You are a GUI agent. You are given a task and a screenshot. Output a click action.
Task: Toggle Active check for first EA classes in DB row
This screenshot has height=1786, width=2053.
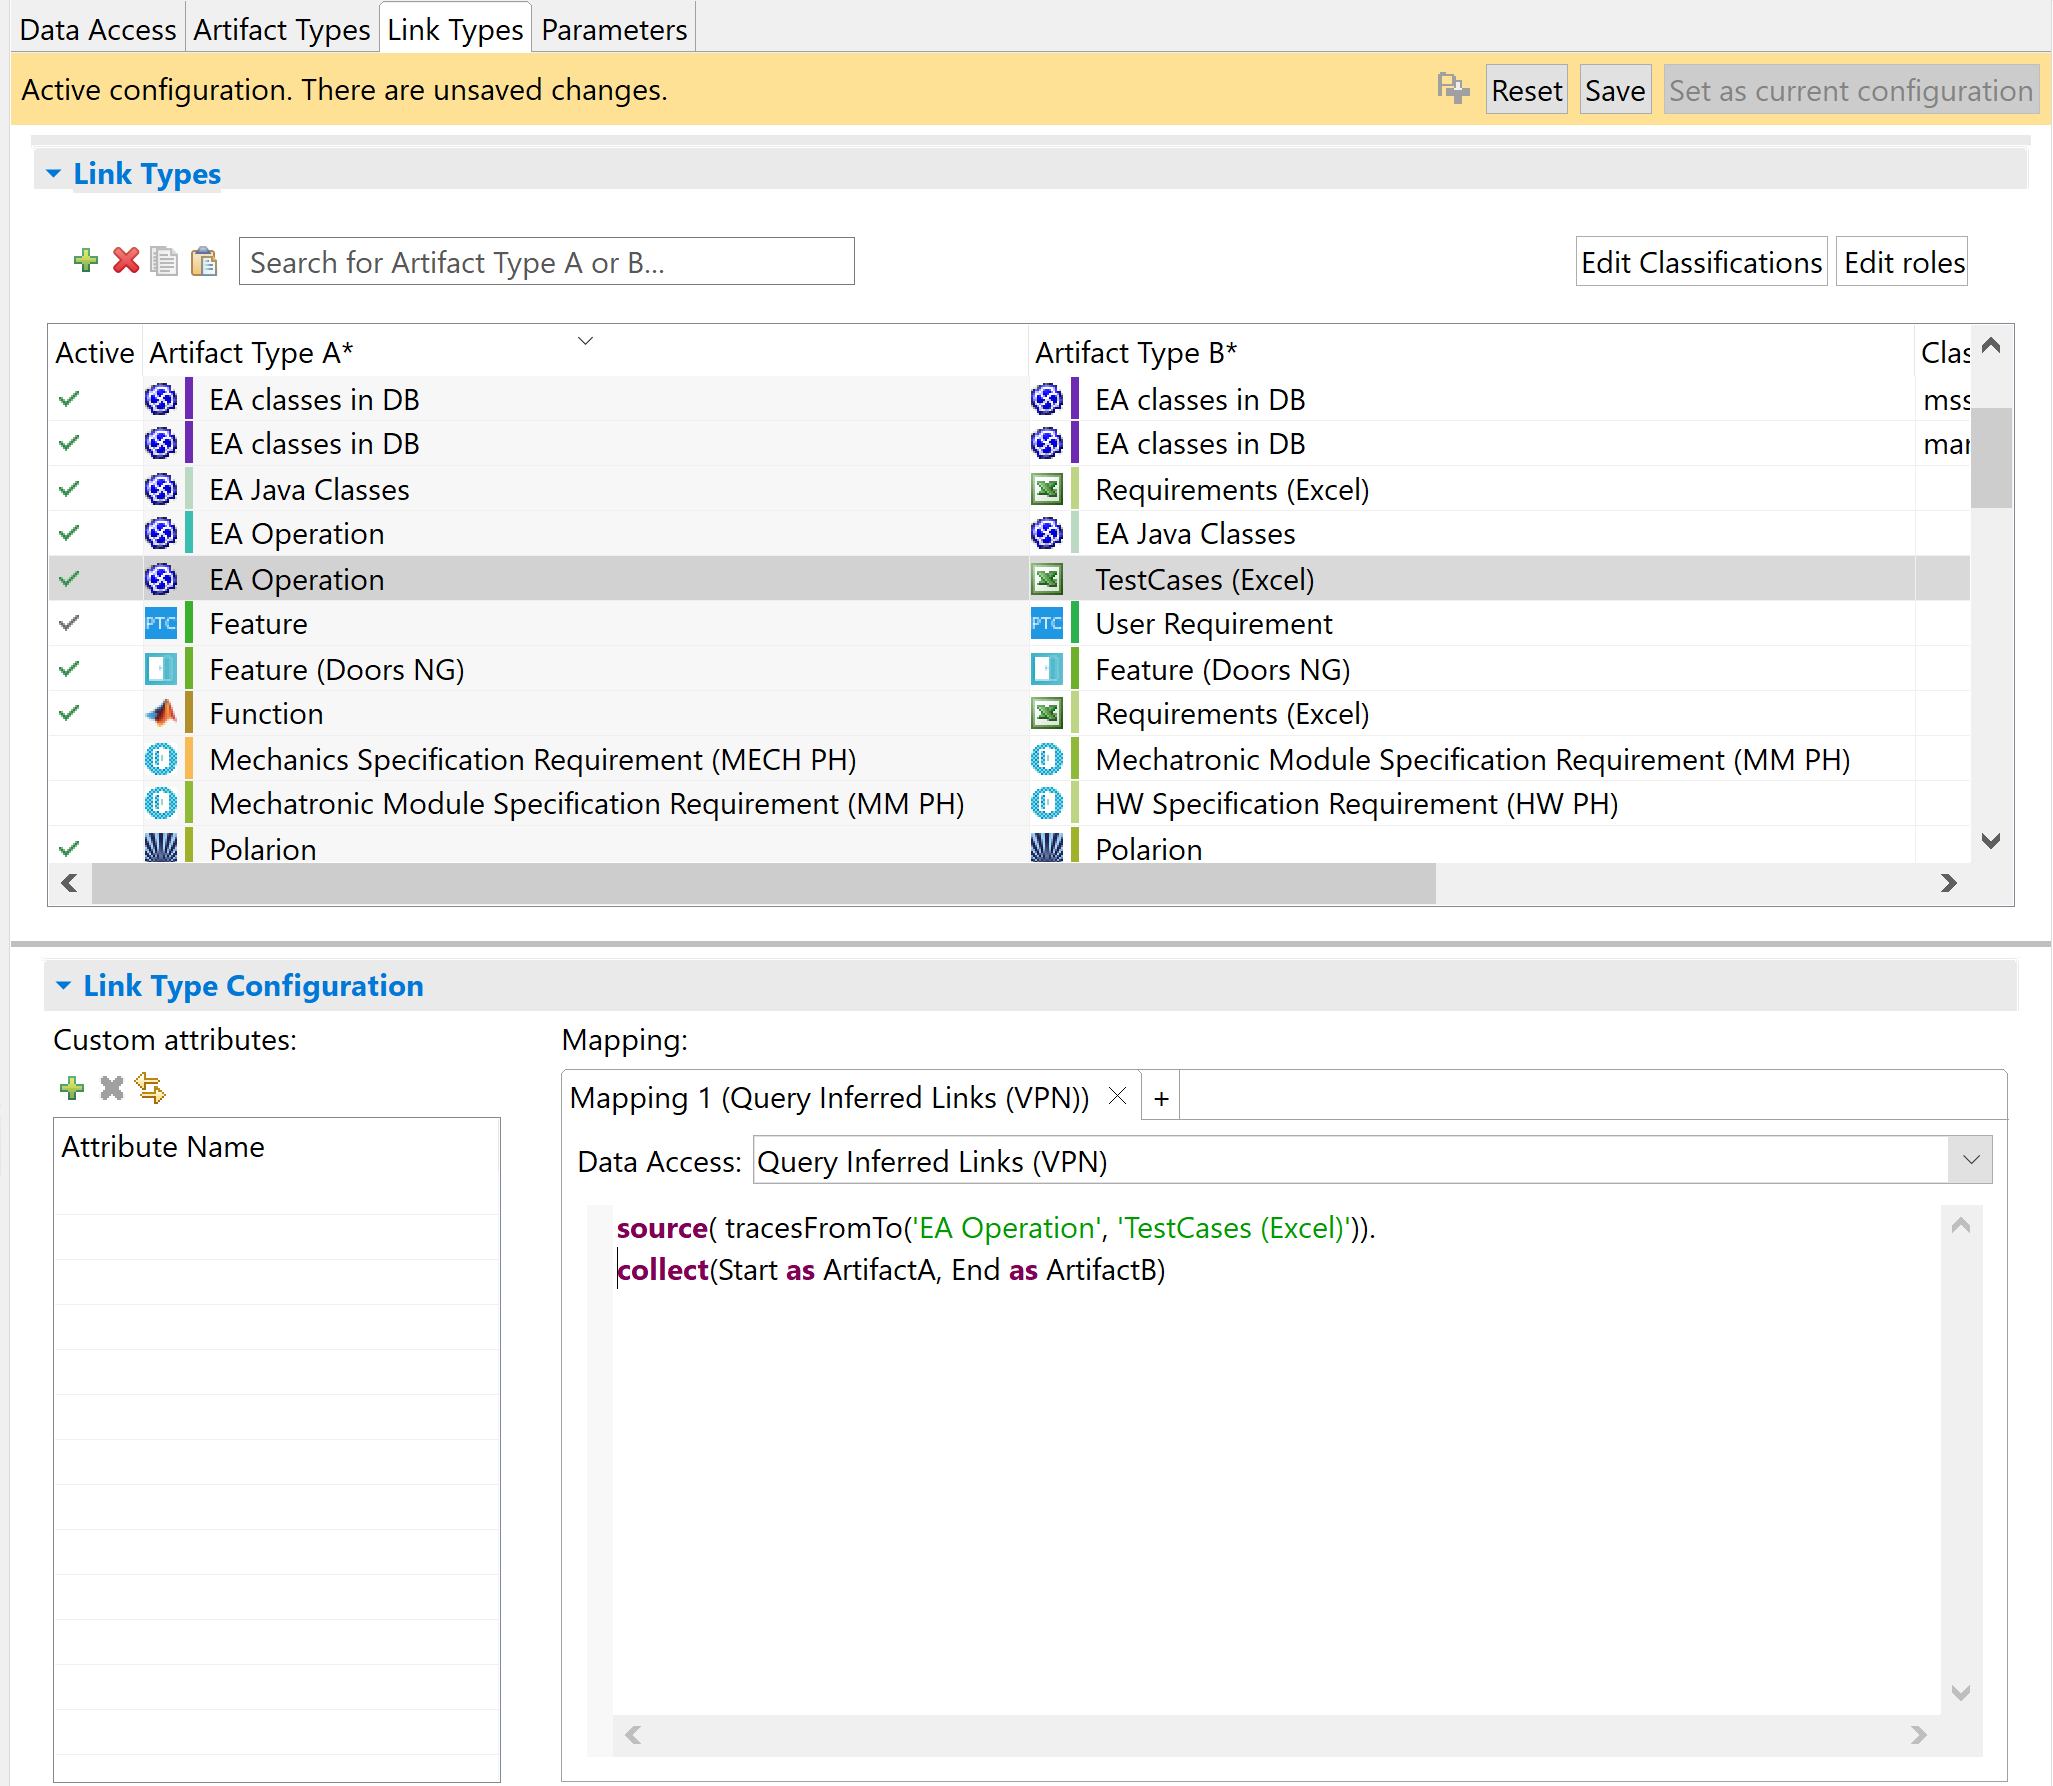pos(69,399)
